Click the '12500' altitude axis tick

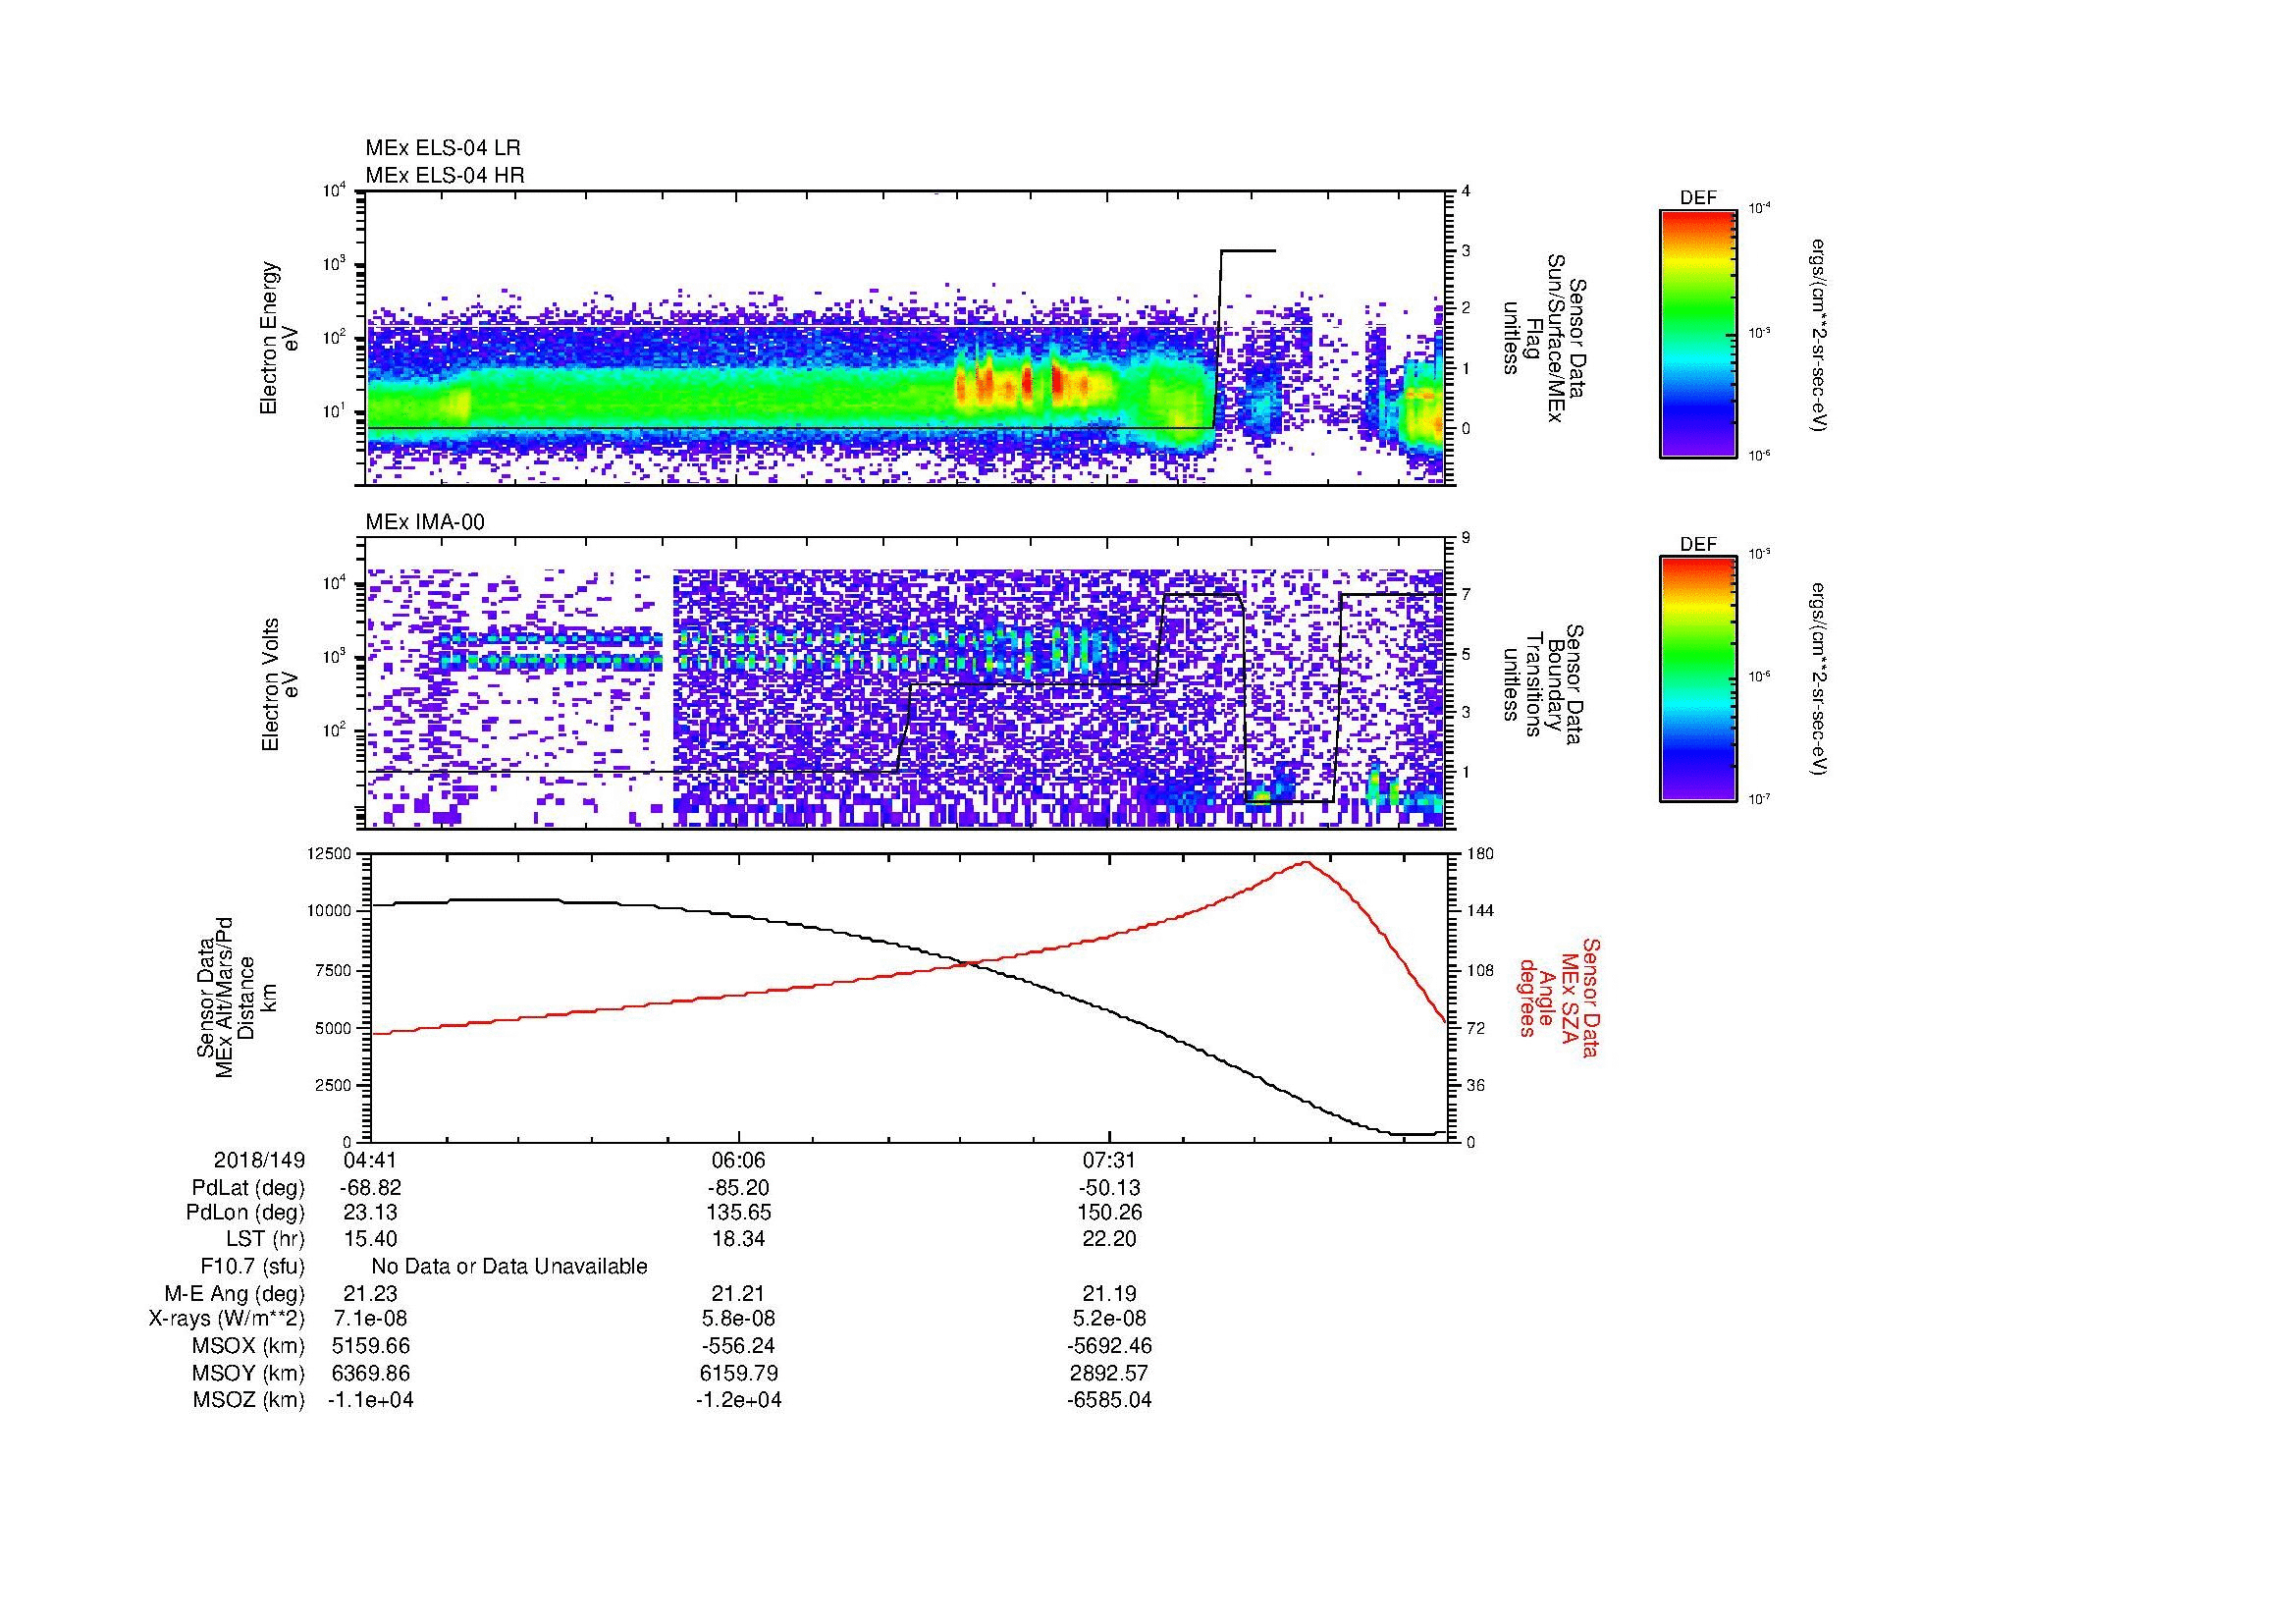pos(330,854)
